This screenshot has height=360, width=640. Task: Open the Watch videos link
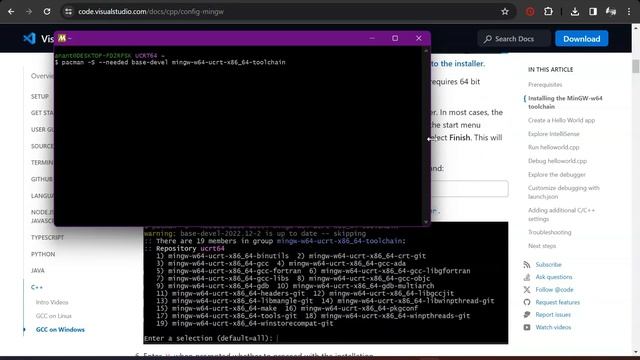pos(553,327)
